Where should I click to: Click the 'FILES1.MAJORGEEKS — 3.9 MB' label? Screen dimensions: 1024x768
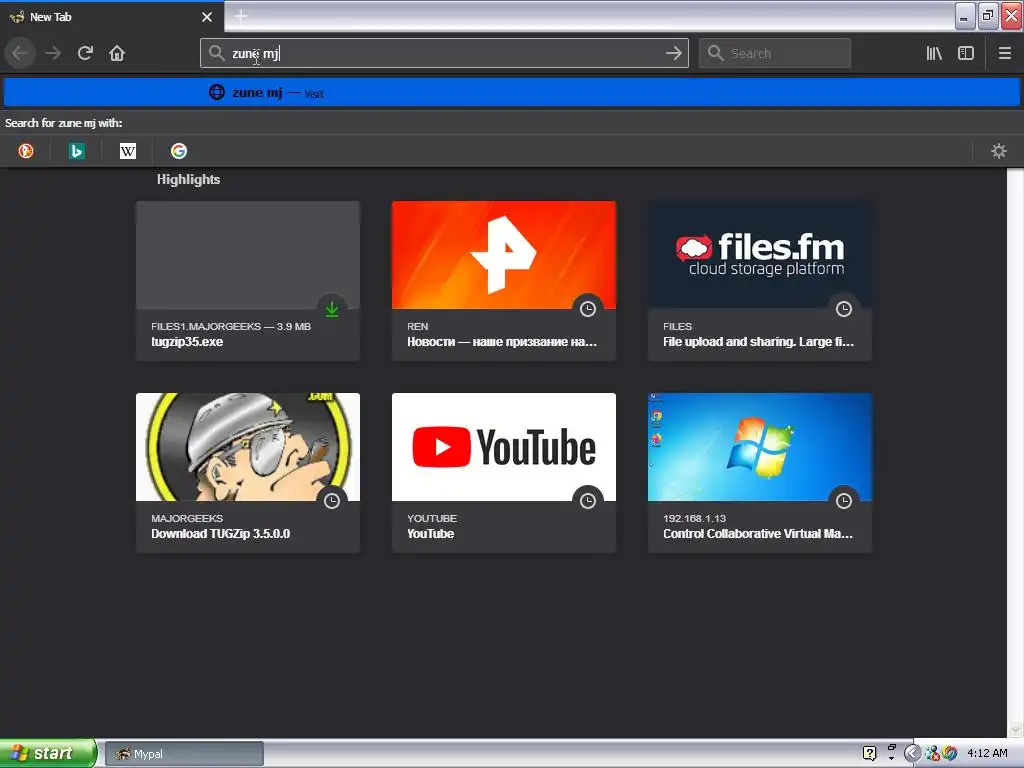231,327
